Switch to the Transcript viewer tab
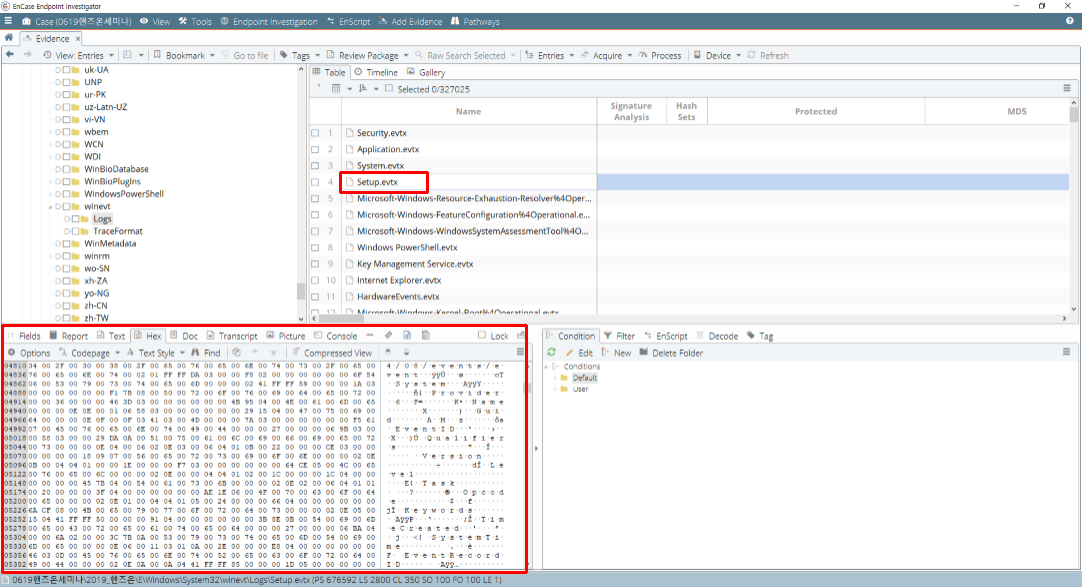Screen dimensions: 1082x587 232,336
